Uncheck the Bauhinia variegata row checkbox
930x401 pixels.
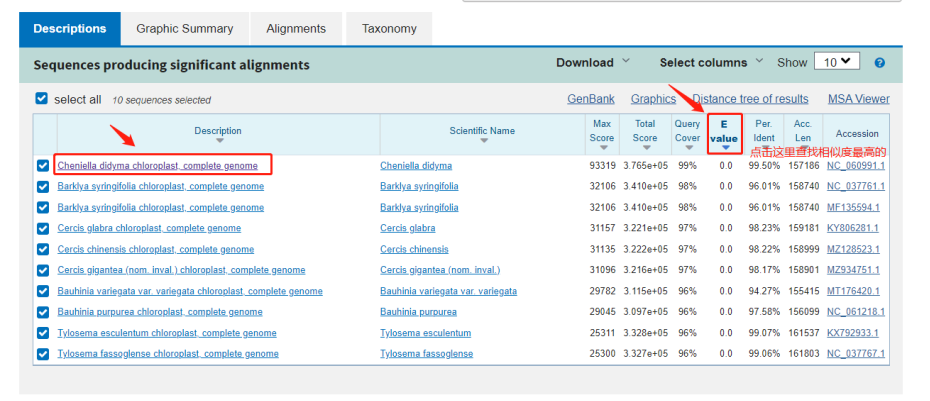pos(43,291)
